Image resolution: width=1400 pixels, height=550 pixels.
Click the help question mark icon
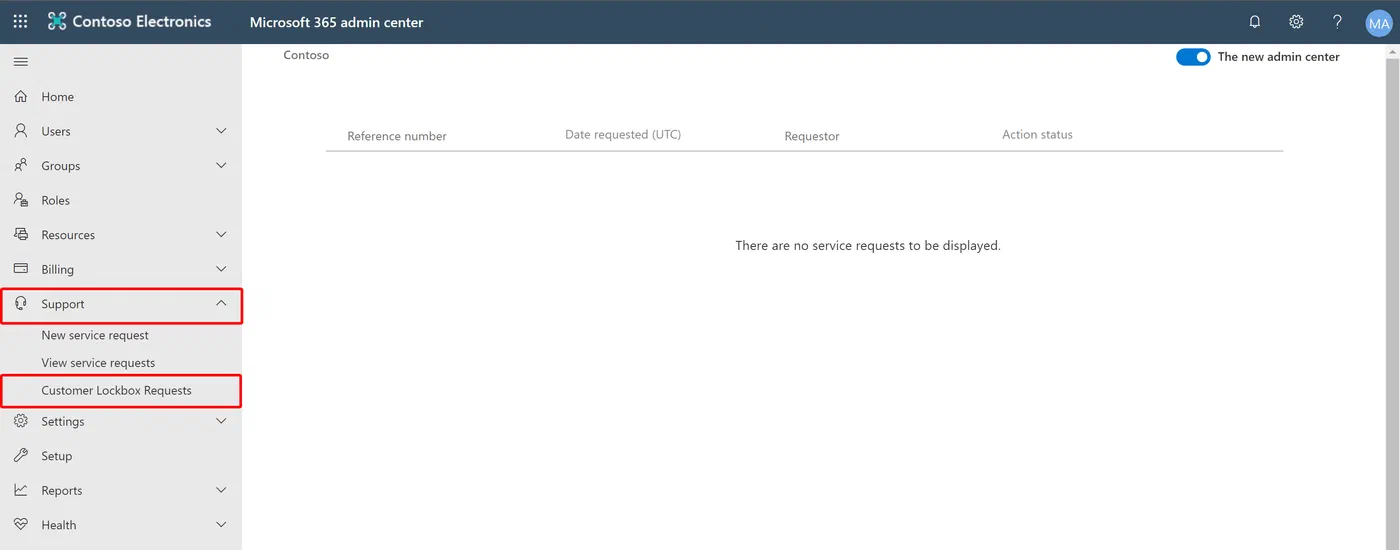click(x=1337, y=22)
